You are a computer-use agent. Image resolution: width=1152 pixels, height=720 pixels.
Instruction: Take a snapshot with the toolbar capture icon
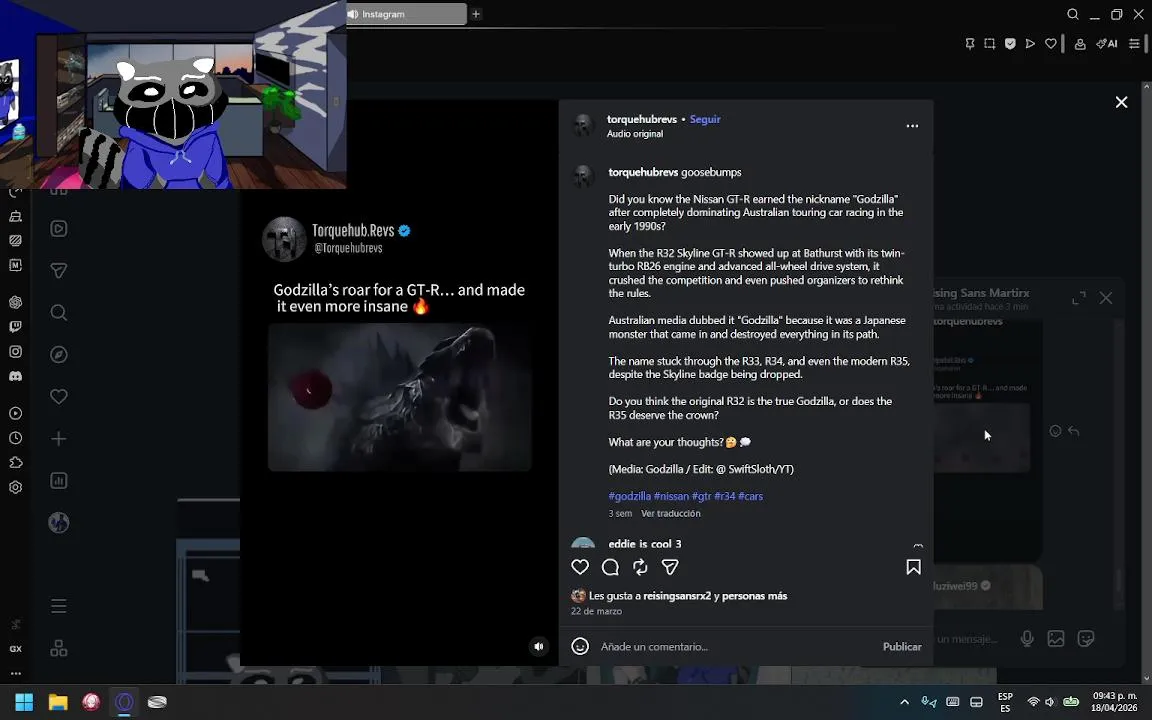(990, 44)
